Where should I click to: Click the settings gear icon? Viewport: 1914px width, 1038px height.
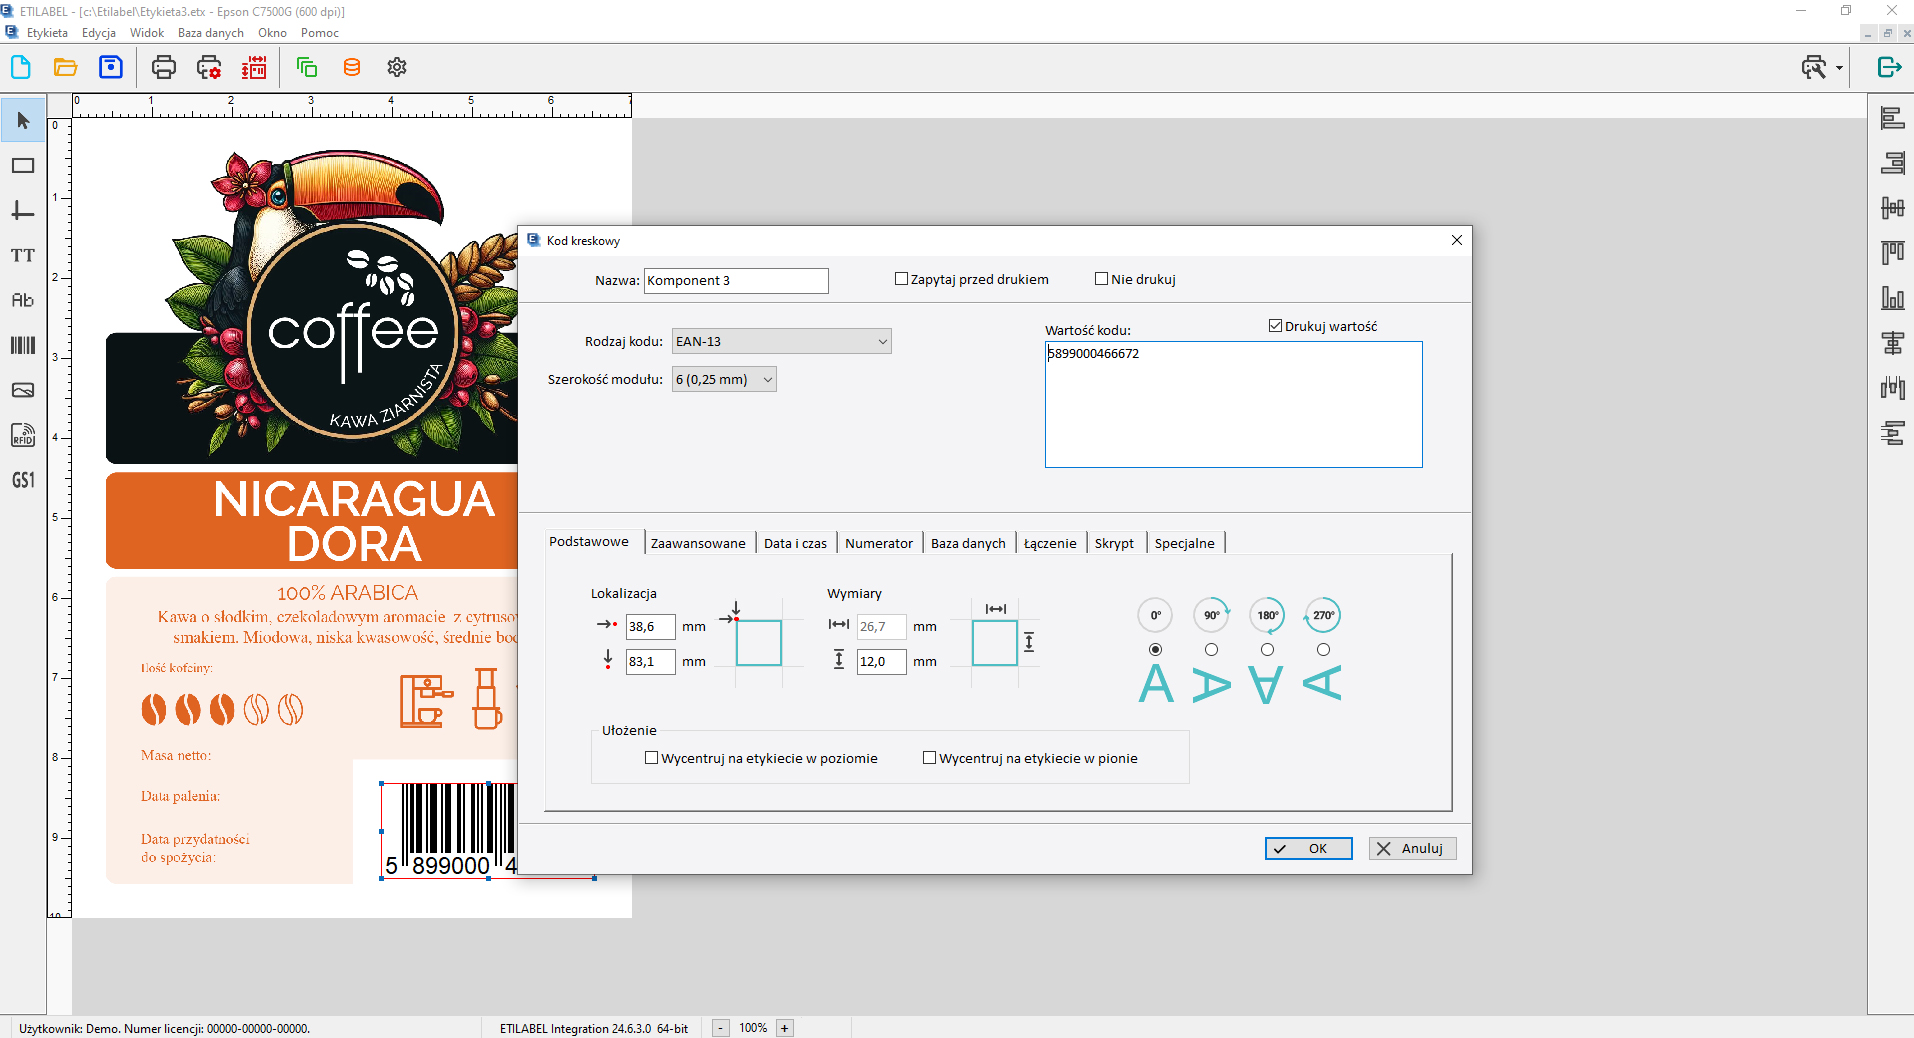click(397, 67)
